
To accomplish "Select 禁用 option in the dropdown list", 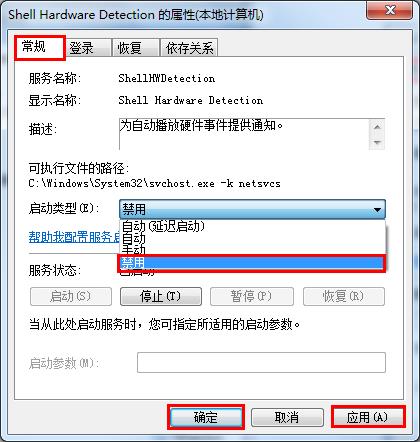I will (252, 263).
